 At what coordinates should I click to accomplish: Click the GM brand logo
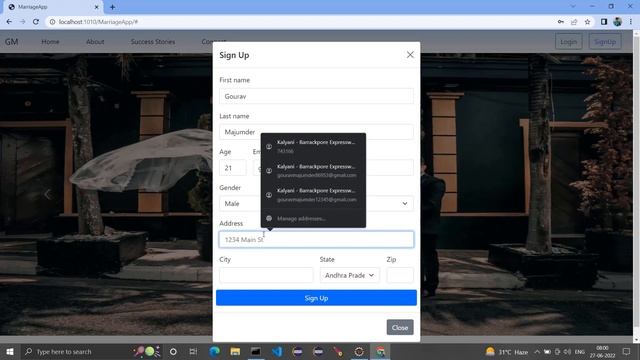tap(11, 42)
